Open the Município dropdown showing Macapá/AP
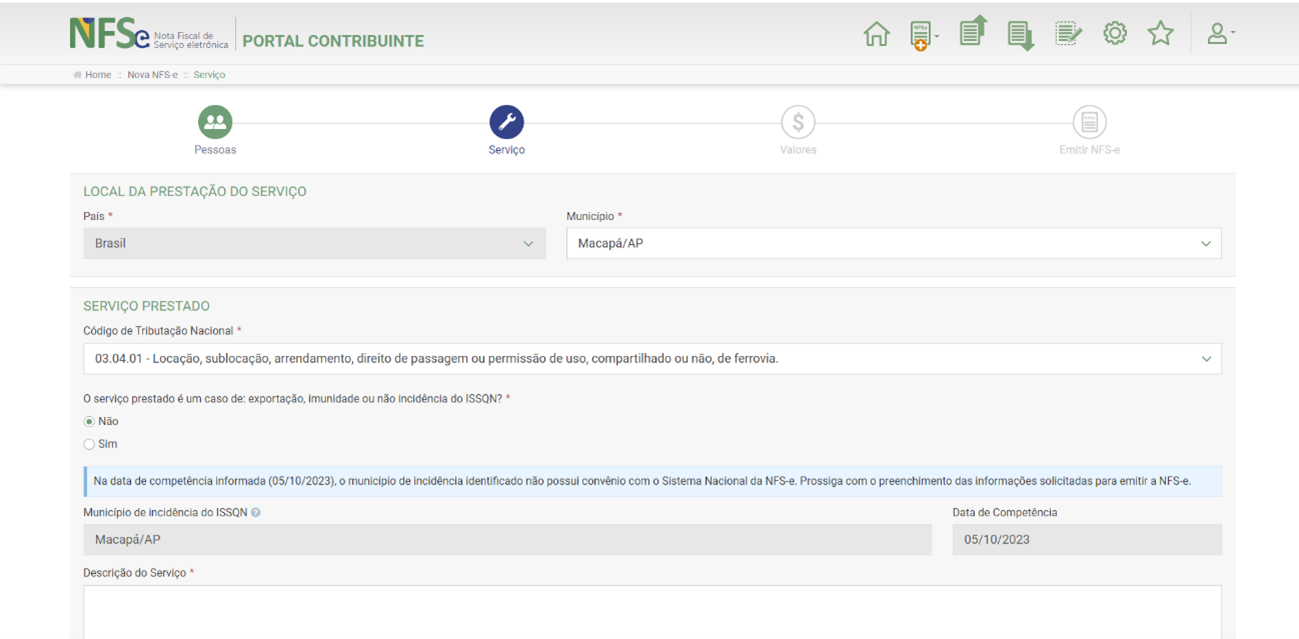The image size is (1299, 639). [893, 244]
